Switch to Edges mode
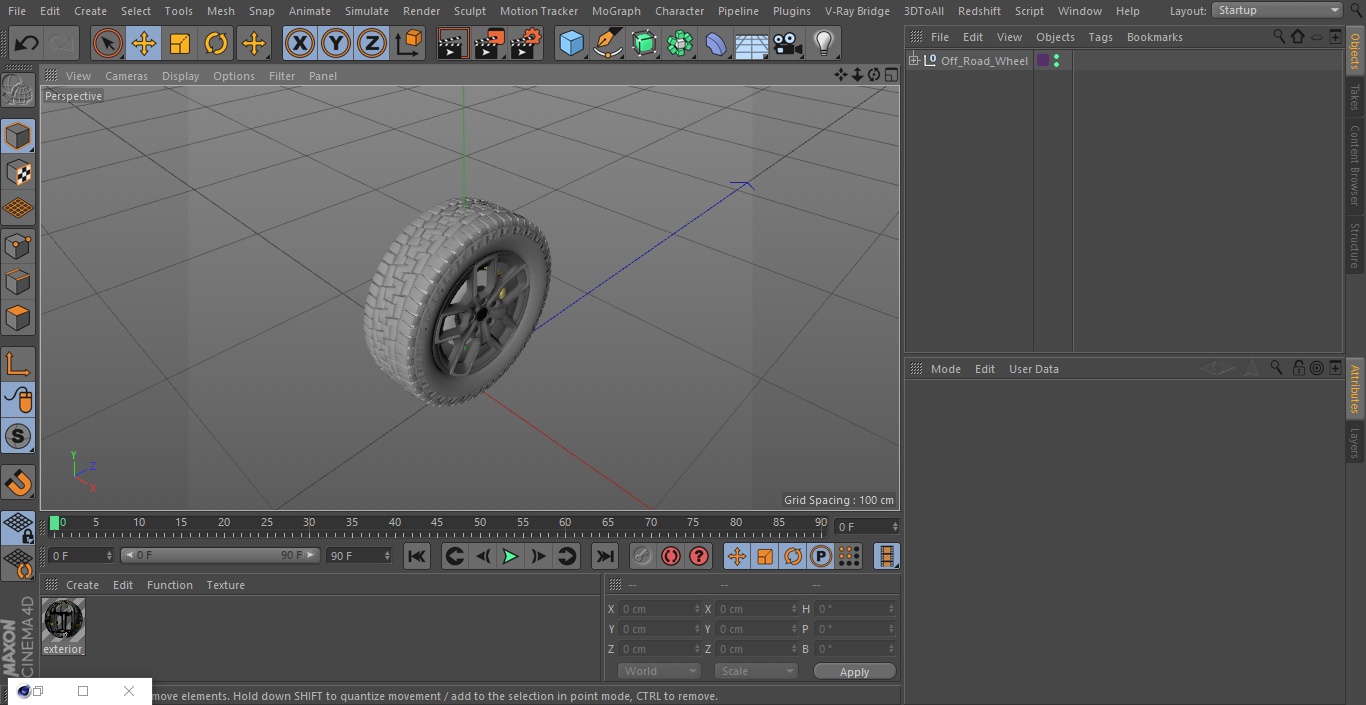 pos(18,281)
